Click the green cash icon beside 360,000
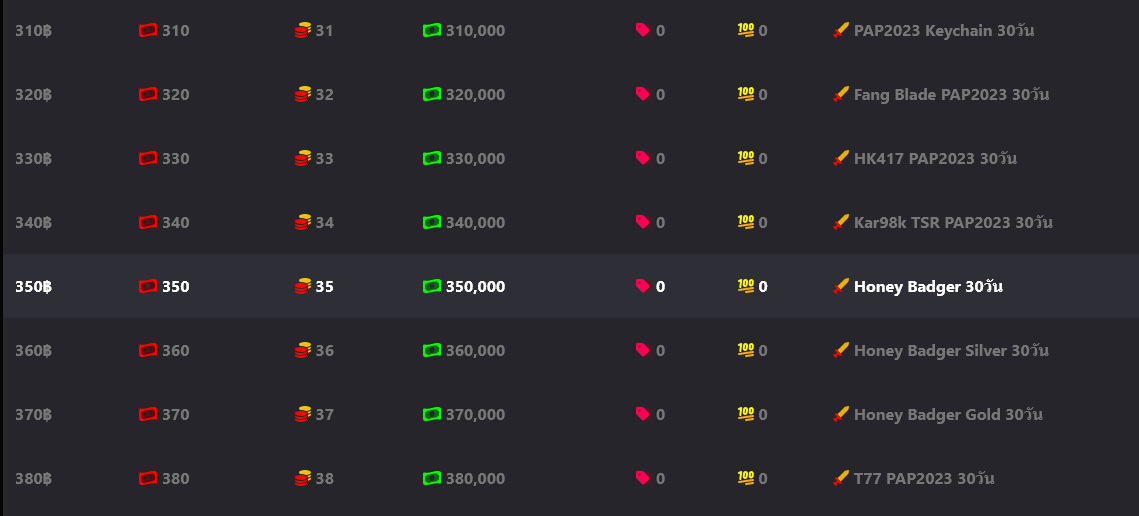This screenshot has width=1139, height=516. pos(432,350)
